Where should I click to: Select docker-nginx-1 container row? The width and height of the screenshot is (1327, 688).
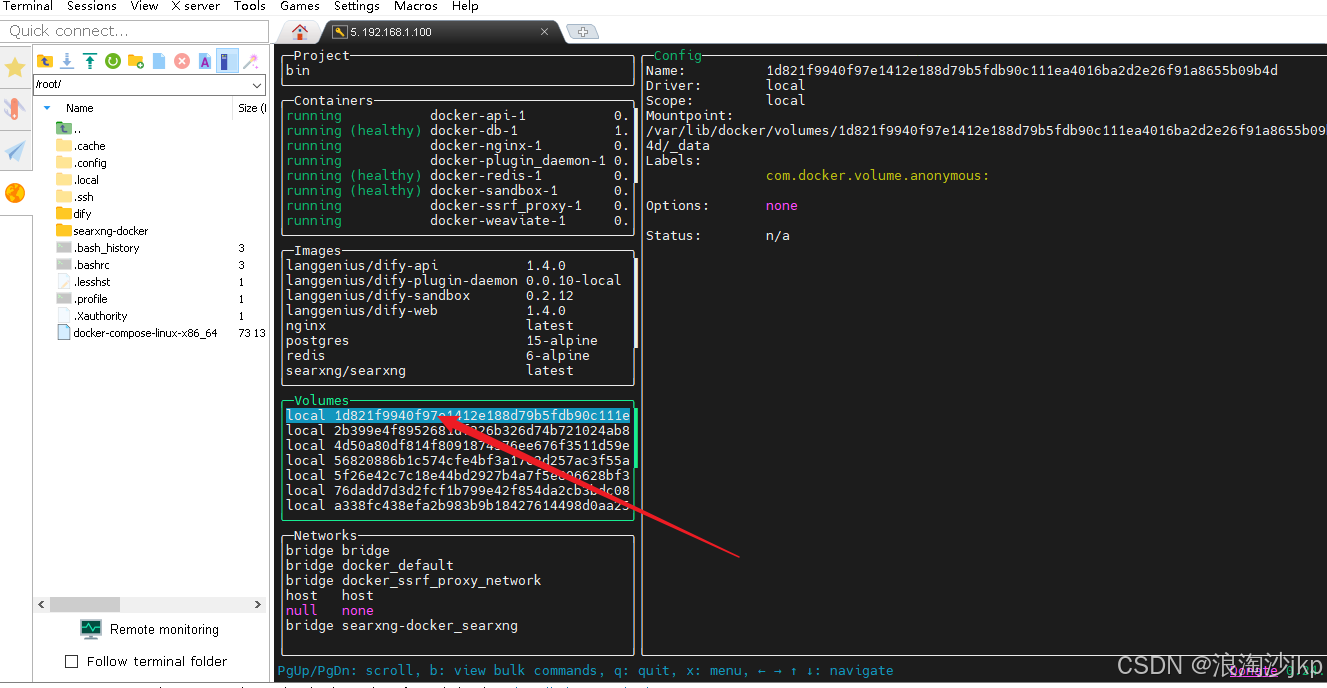457,146
